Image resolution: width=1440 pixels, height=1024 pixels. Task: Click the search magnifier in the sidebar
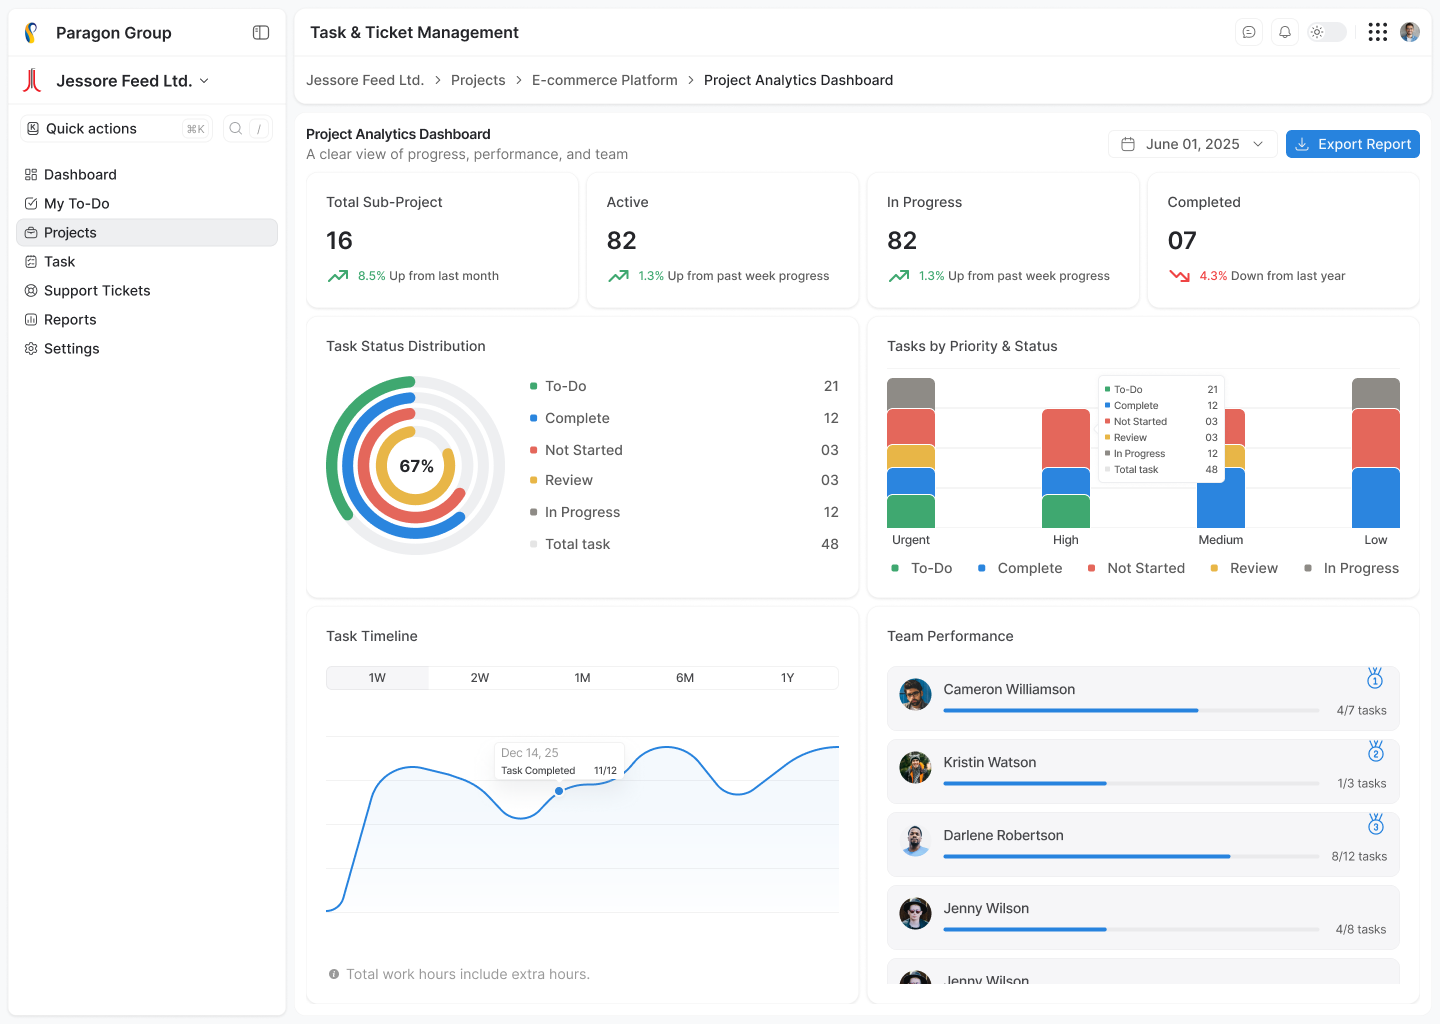pyautogui.click(x=235, y=128)
